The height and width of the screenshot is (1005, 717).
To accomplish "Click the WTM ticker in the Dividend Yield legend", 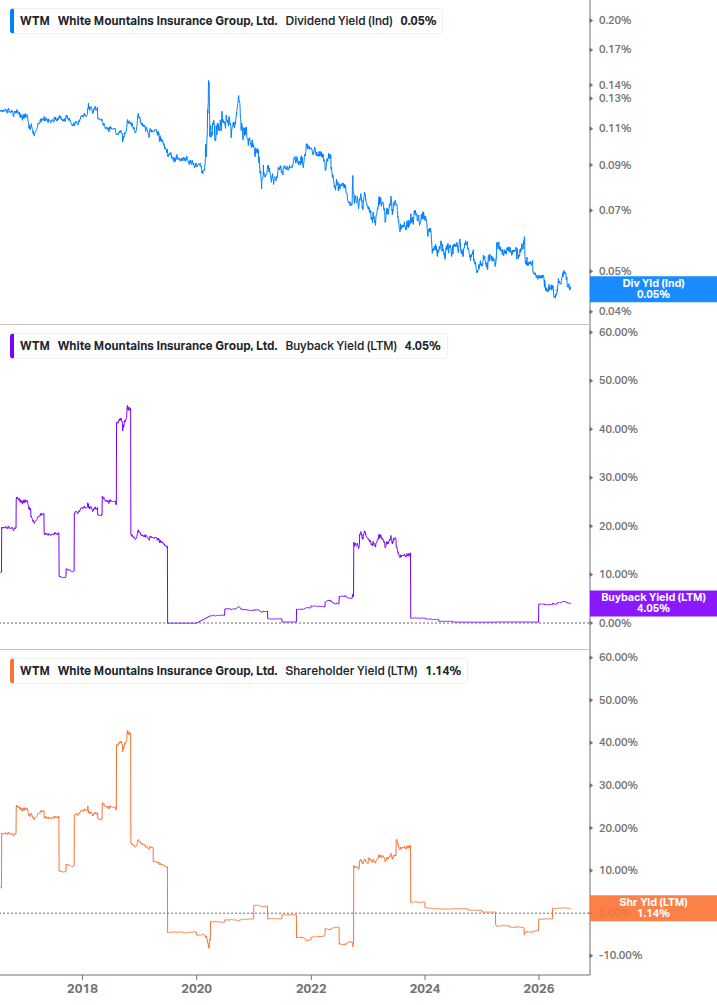I will point(35,21).
